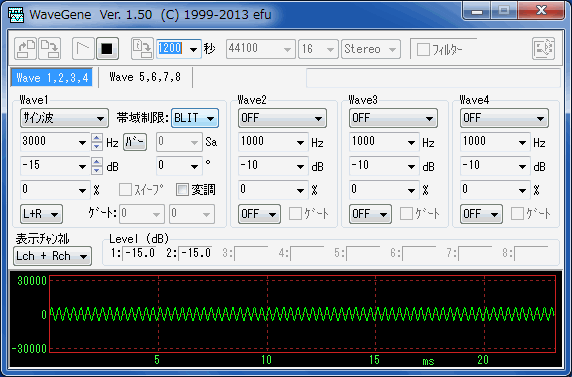Click the バー button beside Hz
The height and width of the screenshot is (377, 572).
coord(135,142)
